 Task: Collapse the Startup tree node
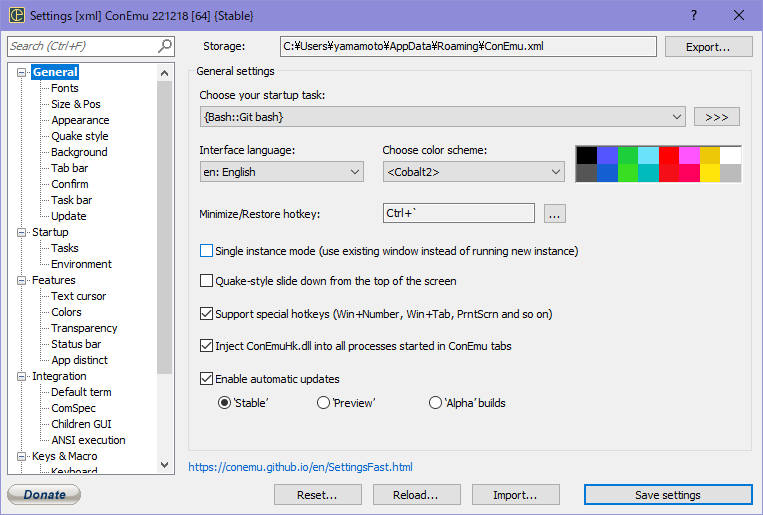(21, 232)
